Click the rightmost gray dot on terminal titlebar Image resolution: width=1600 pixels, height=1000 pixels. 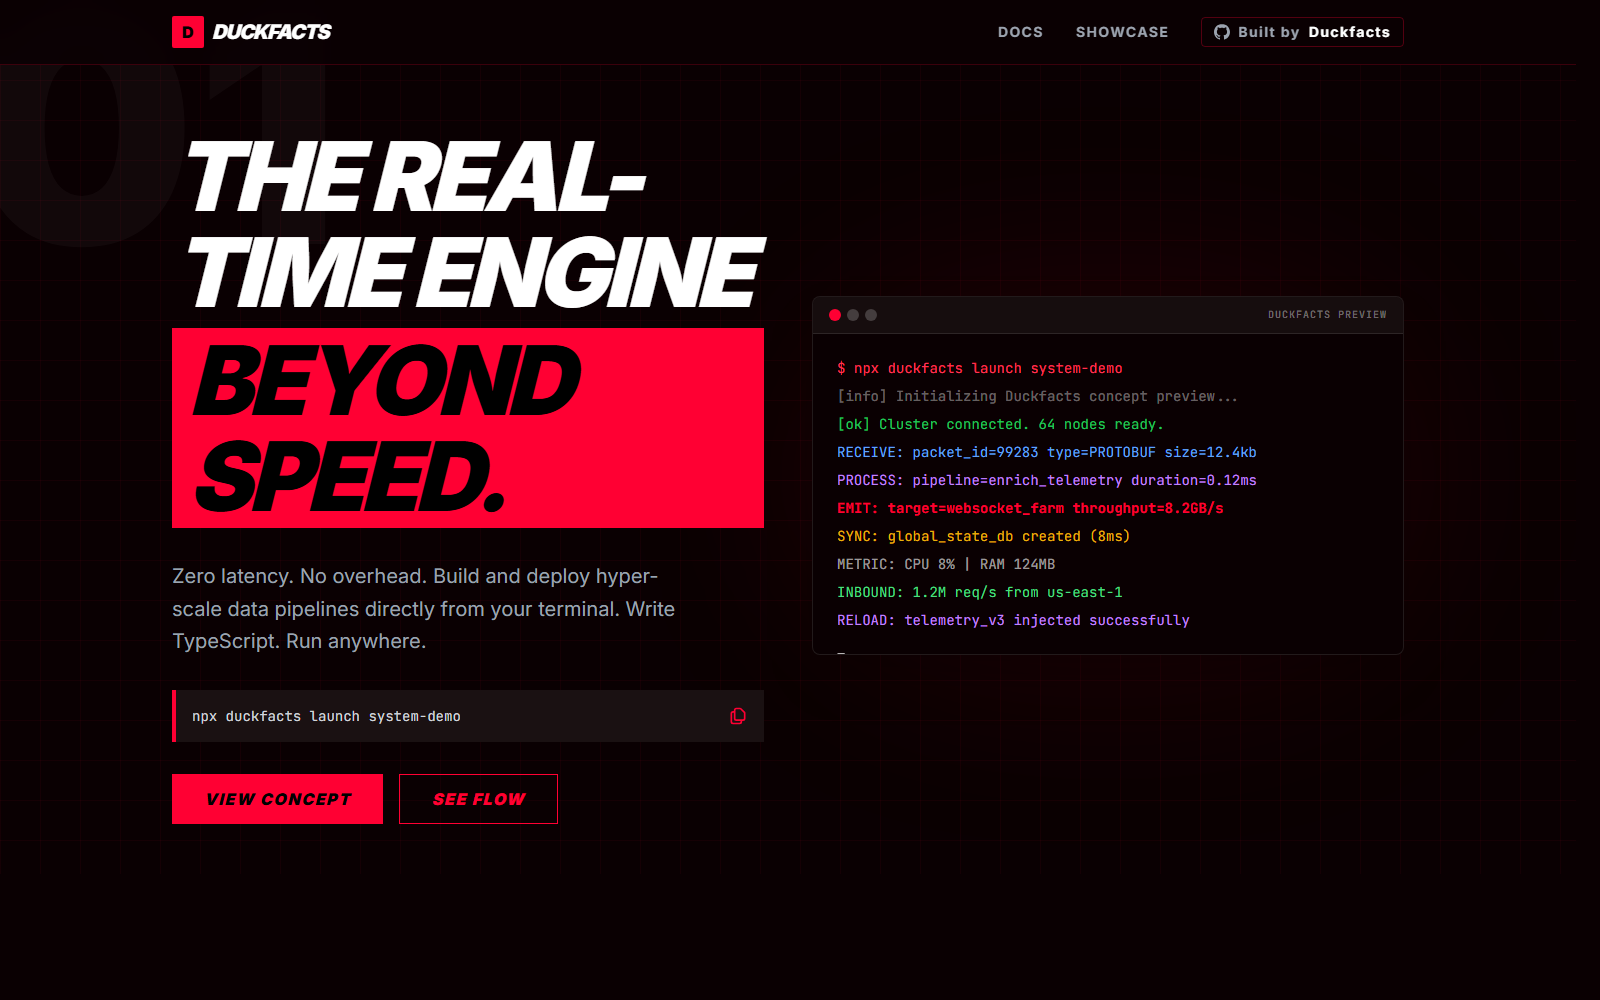pos(871,315)
